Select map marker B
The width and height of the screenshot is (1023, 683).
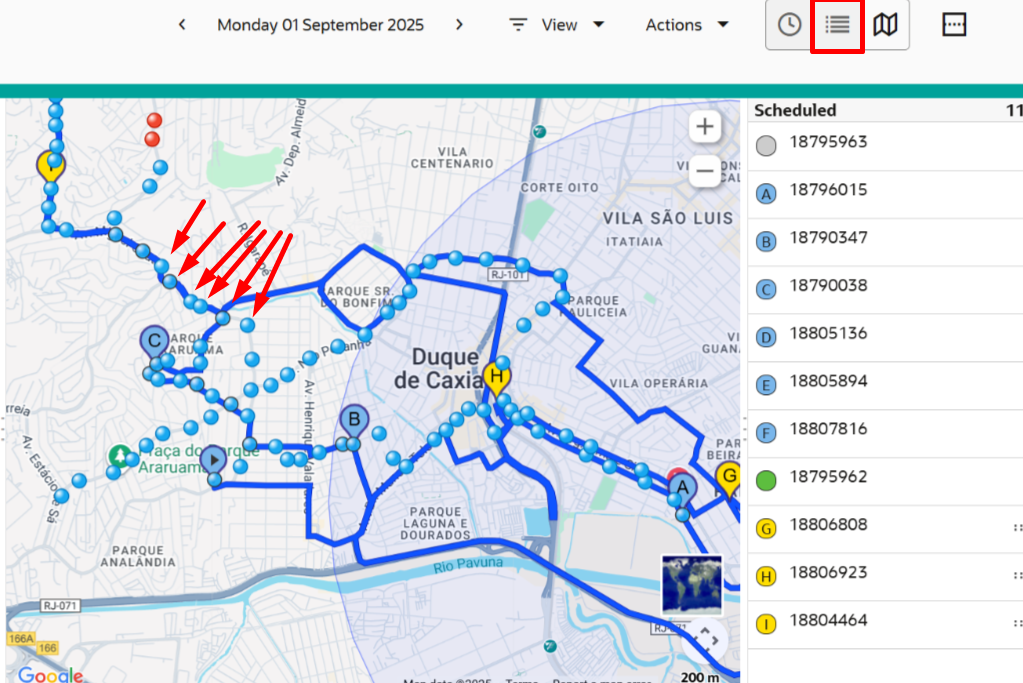click(x=354, y=419)
